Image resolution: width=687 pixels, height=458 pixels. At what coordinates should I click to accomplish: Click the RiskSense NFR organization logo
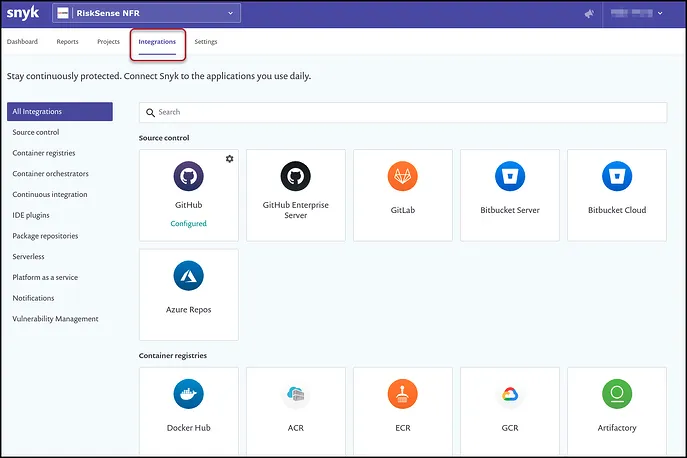pyautogui.click(x=63, y=13)
